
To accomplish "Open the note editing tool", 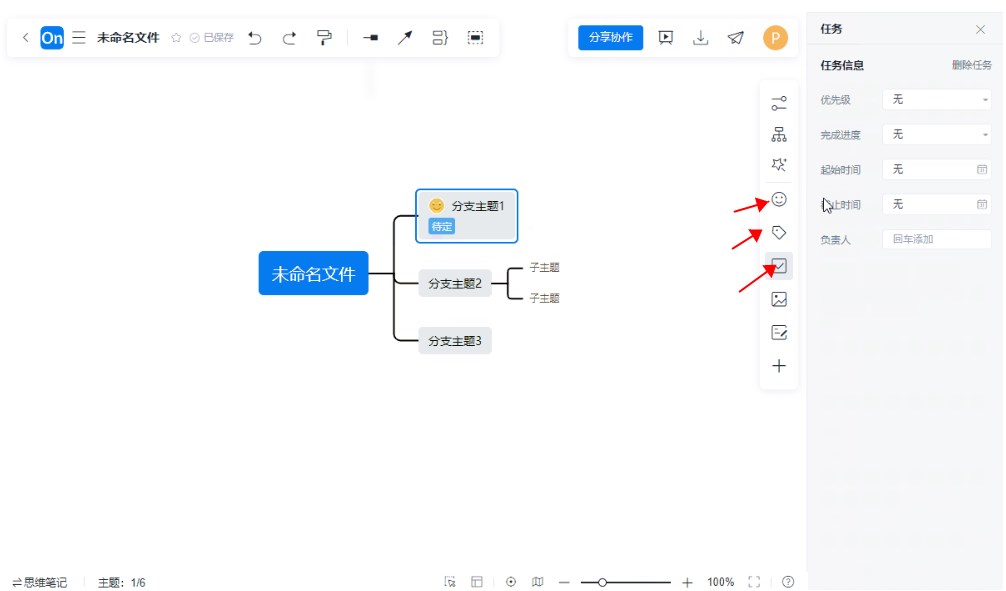I will pos(779,332).
